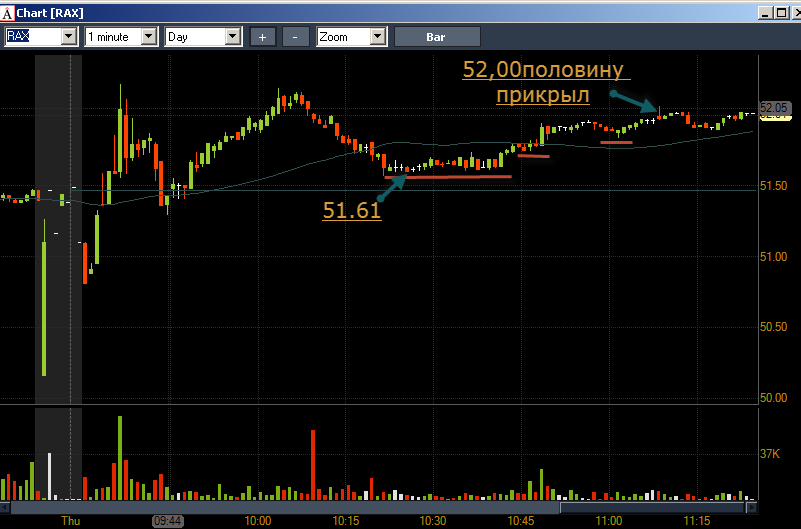Click the 10:45 time axis label
Image resolution: width=801 pixels, height=529 pixels.
[521, 521]
